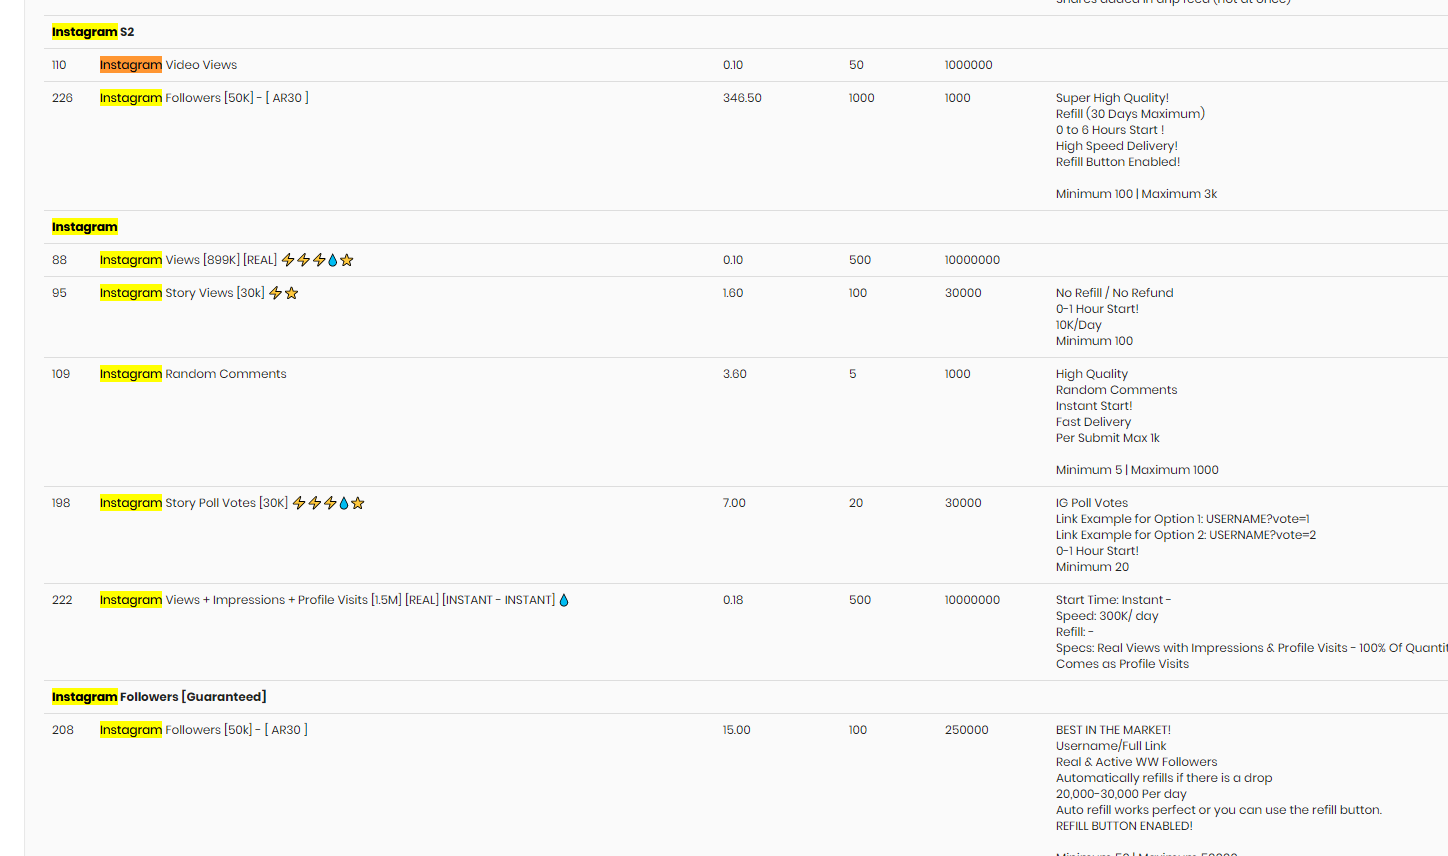
Task: Select Instagram Followers [50k] name in row 208
Action: [x=204, y=730]
